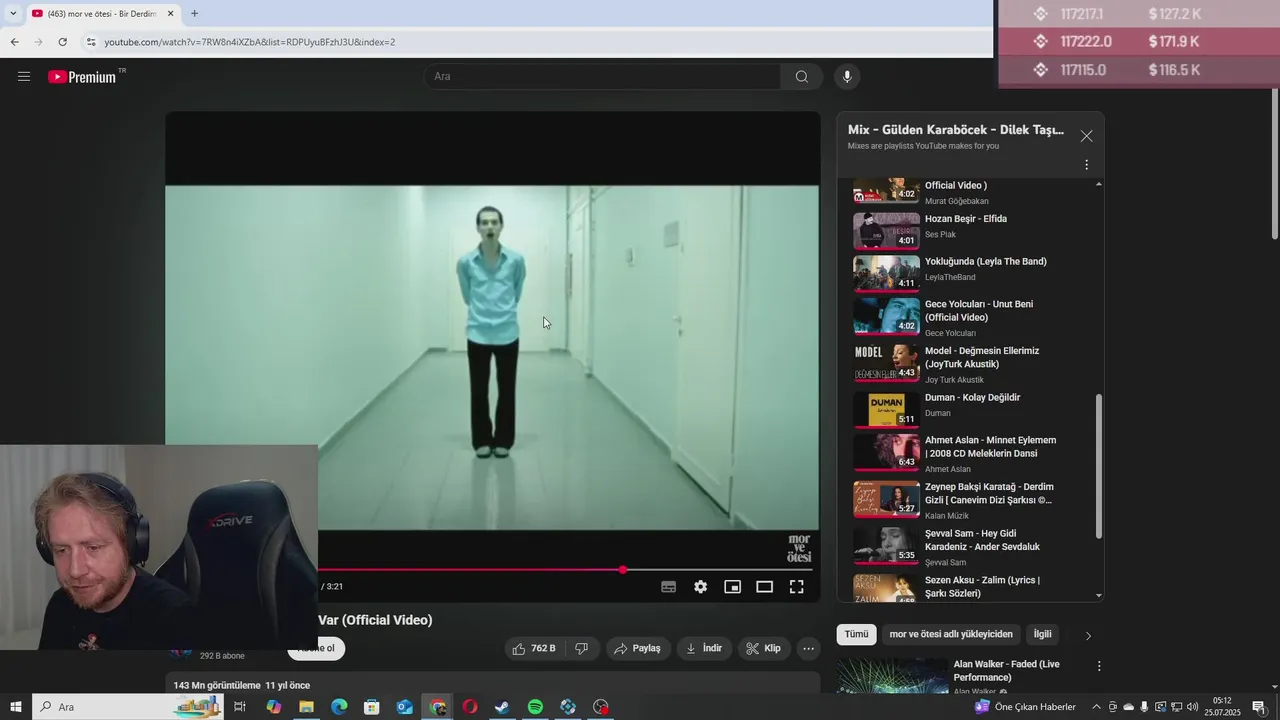Enter full screen video mode

coord(797,587)
